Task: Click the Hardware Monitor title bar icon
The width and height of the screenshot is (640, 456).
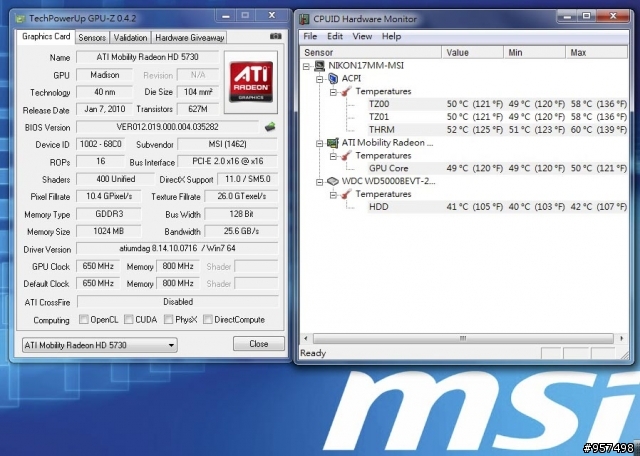Action: pos(304,19)
